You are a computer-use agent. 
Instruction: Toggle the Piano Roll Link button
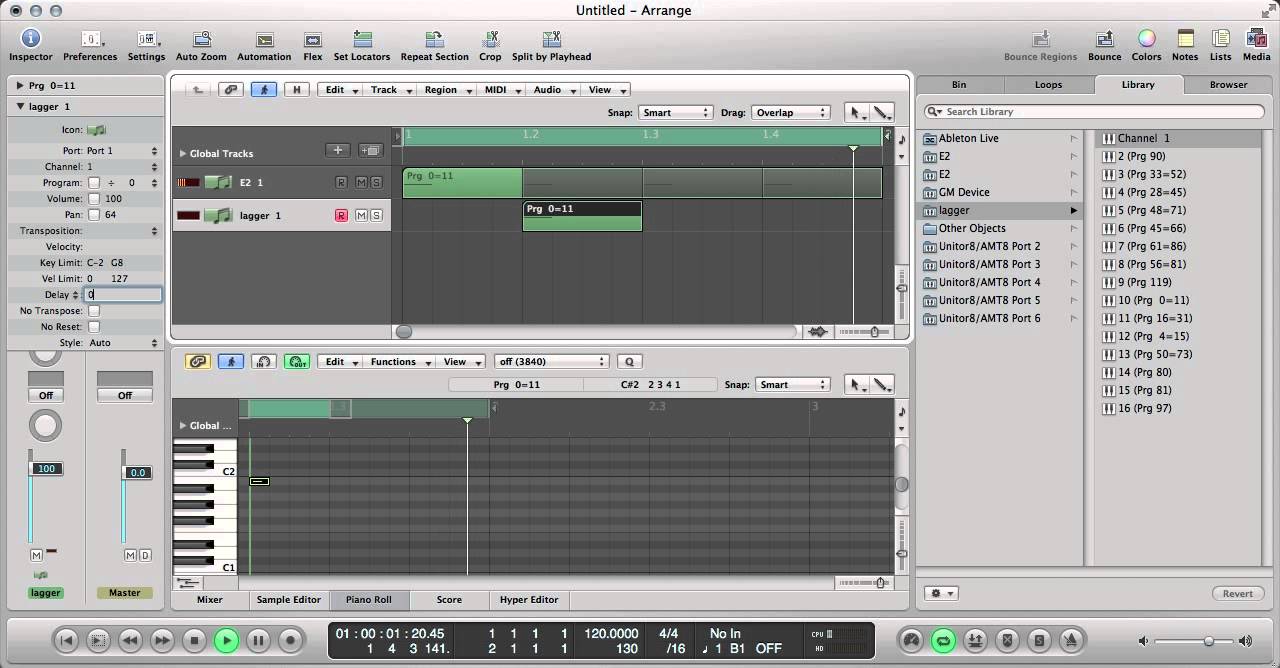pos(198,362)
